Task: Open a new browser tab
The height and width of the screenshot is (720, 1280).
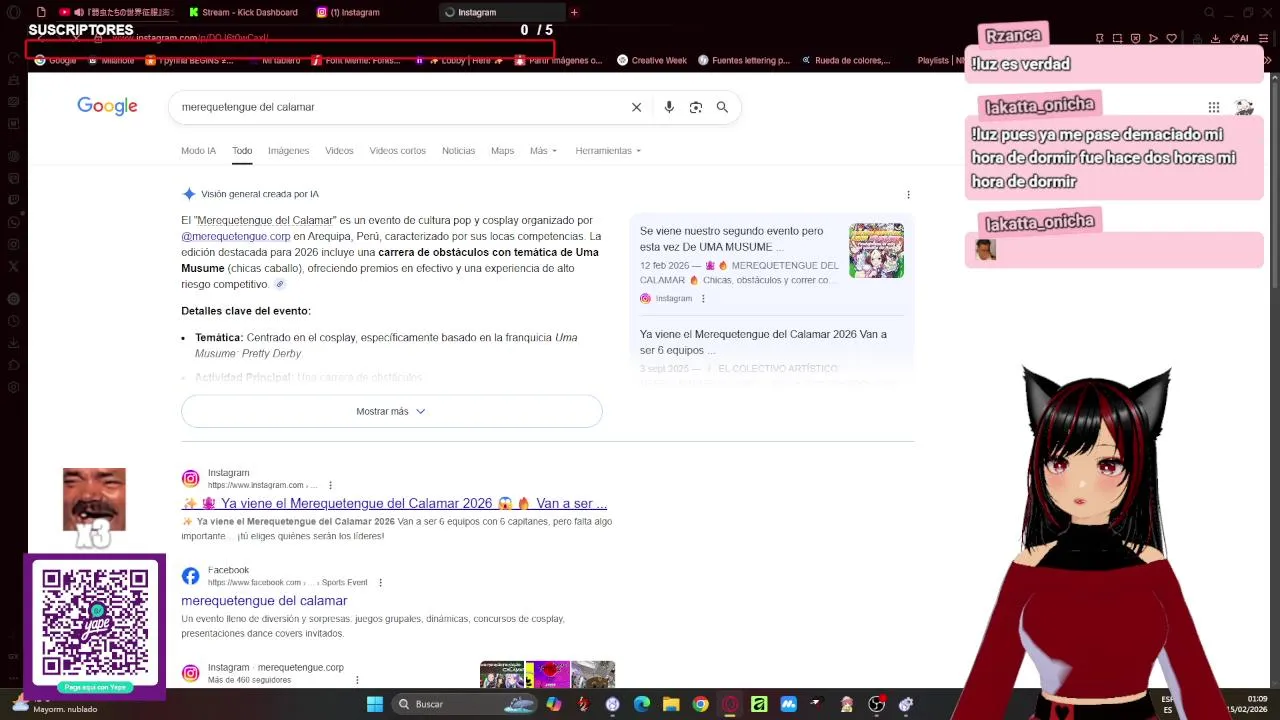Action: pyautogui.click(x=574, y=12)
